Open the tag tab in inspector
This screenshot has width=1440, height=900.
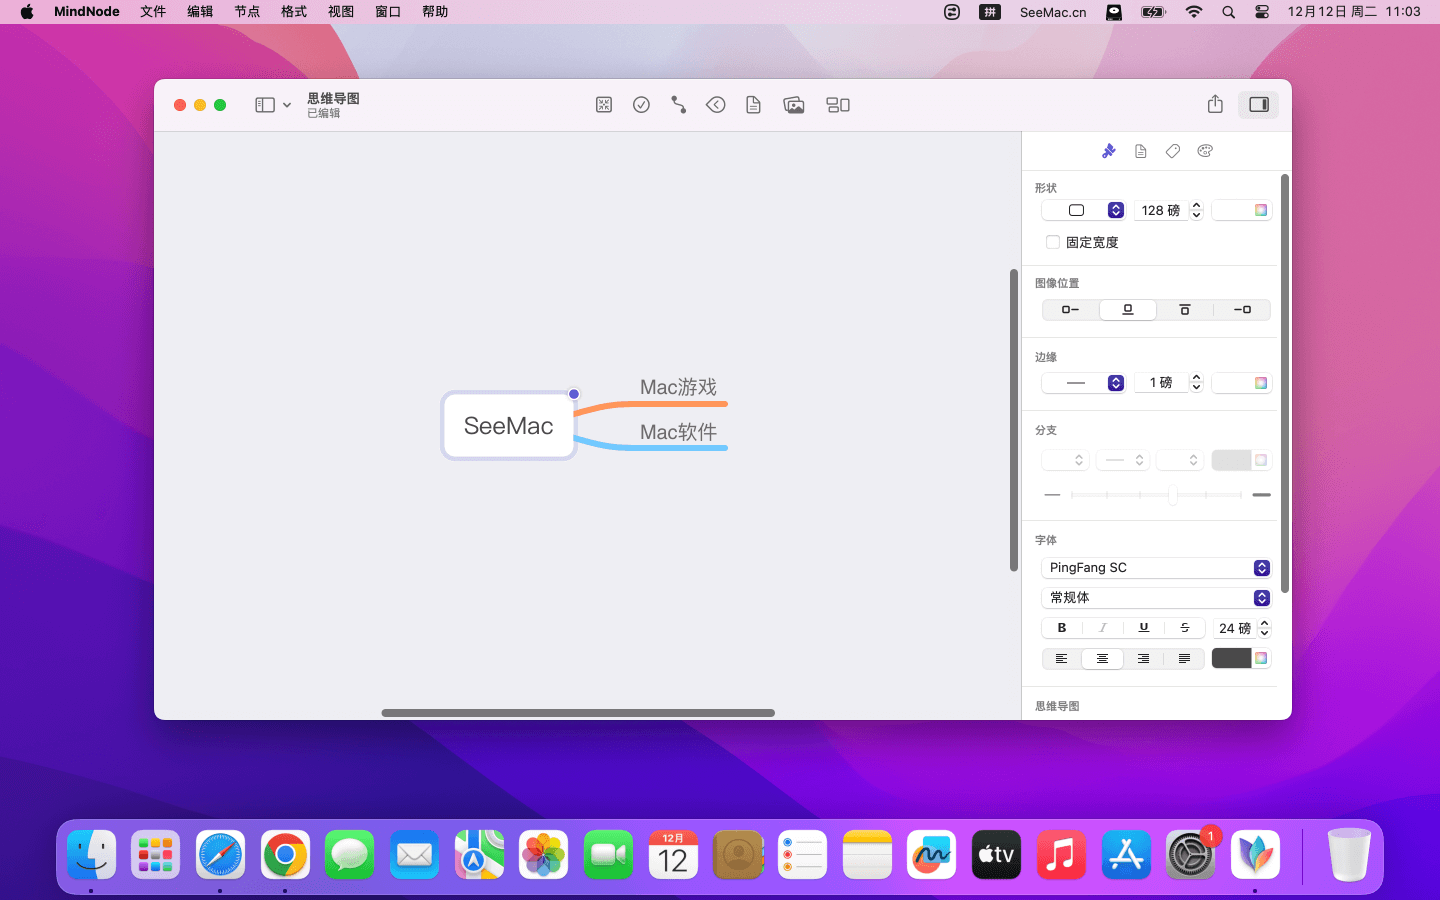[1173, 151]
